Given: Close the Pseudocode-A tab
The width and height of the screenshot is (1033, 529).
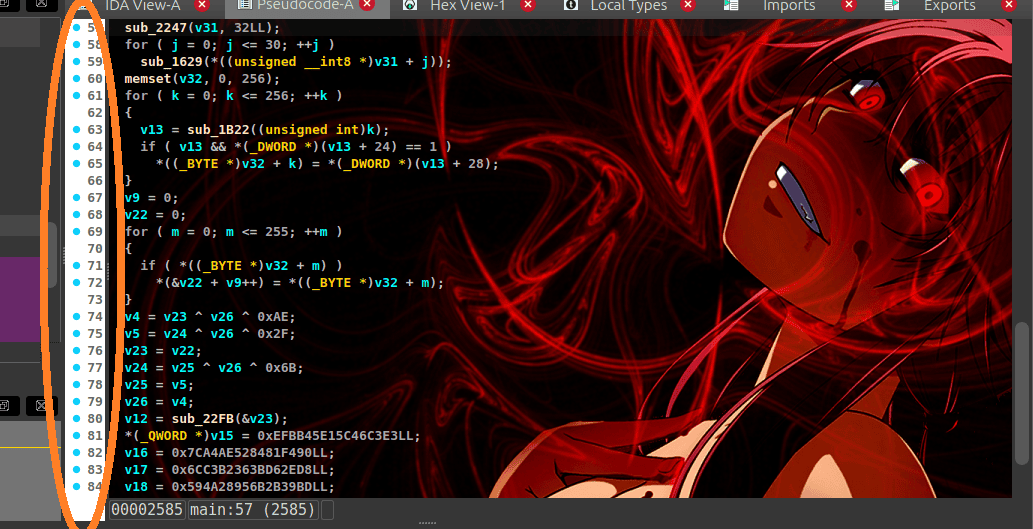Looking at the screenshot, I should (x=368, y=5).
